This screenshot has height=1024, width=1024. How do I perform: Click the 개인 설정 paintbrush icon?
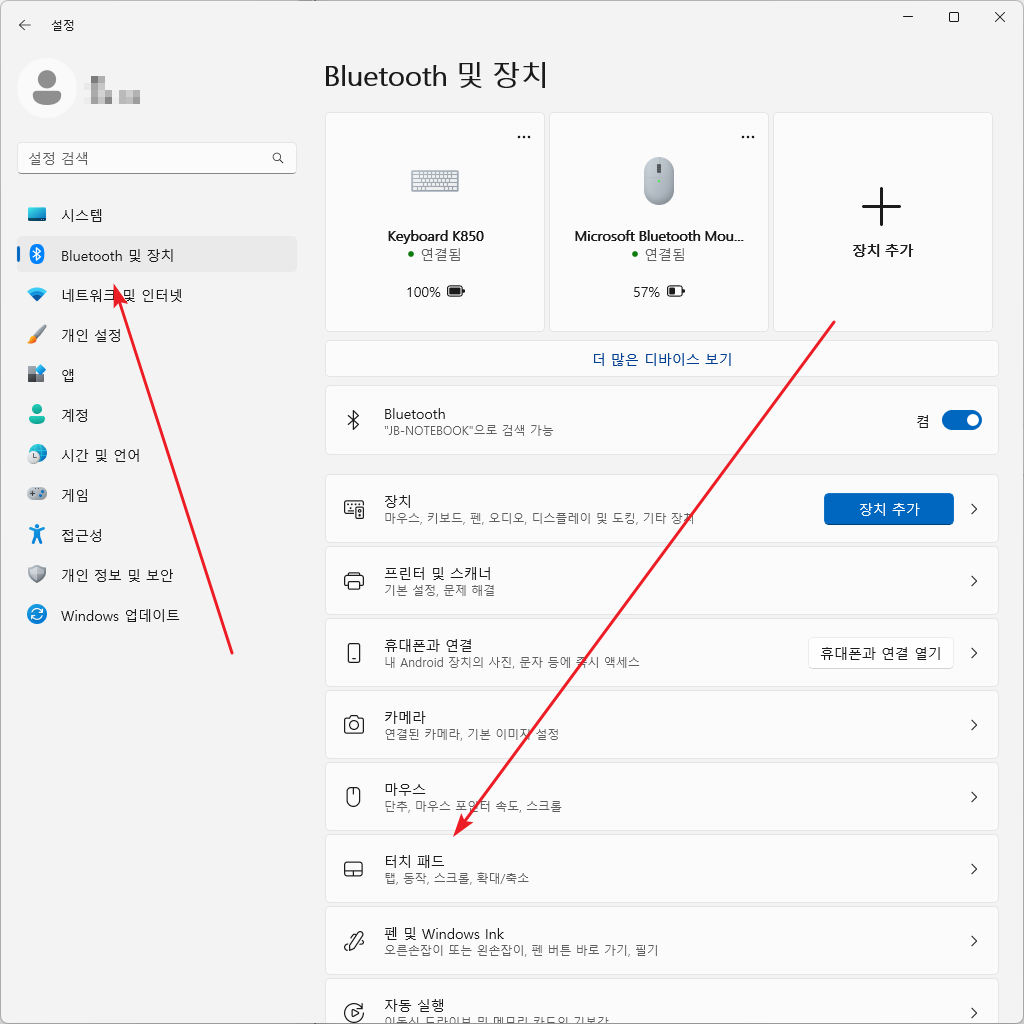coord(37,334)
